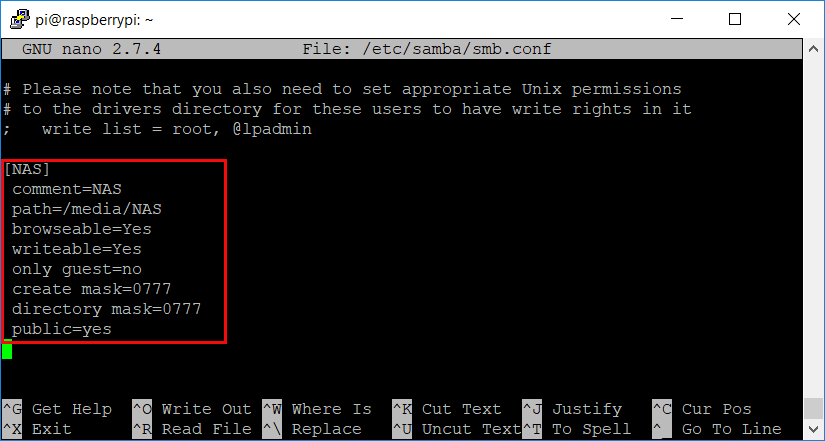Click the ^W Where Is shortcut
The image size is (825, 441).
coord(317,409)
